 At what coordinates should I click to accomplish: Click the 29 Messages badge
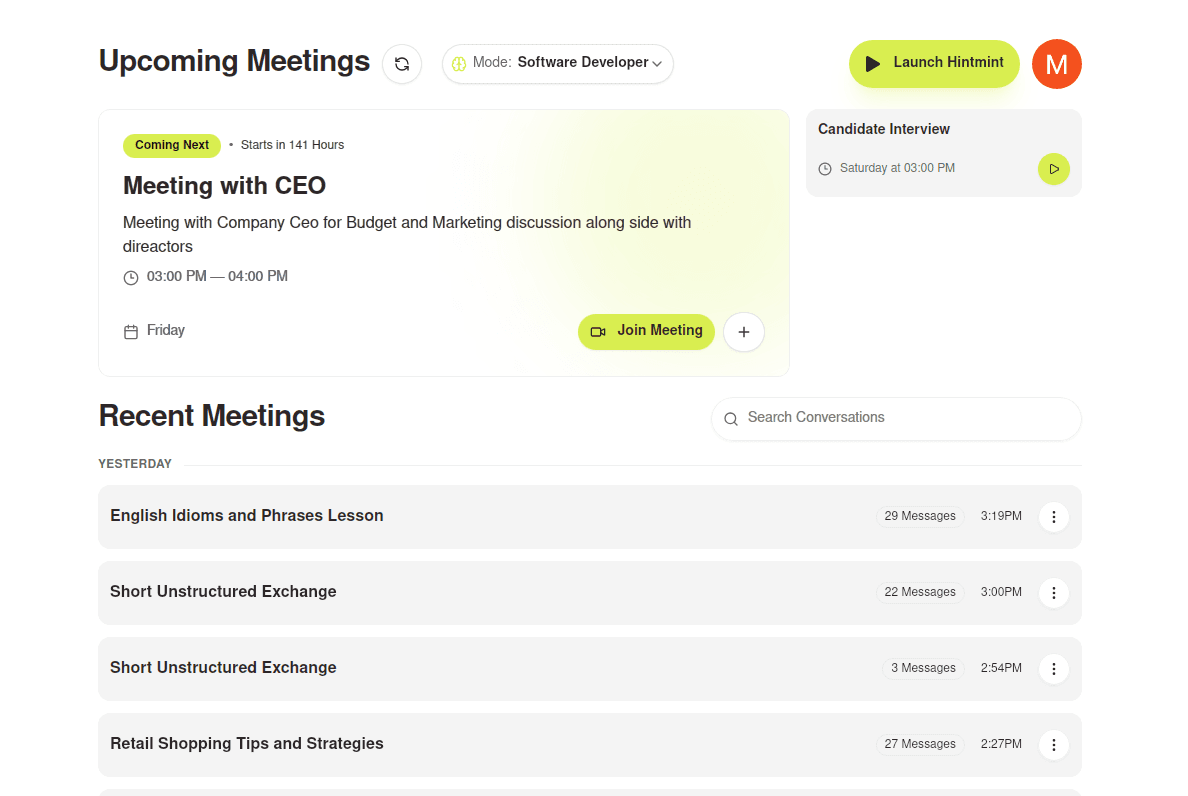pyautogui.click(x=920, y=517)
